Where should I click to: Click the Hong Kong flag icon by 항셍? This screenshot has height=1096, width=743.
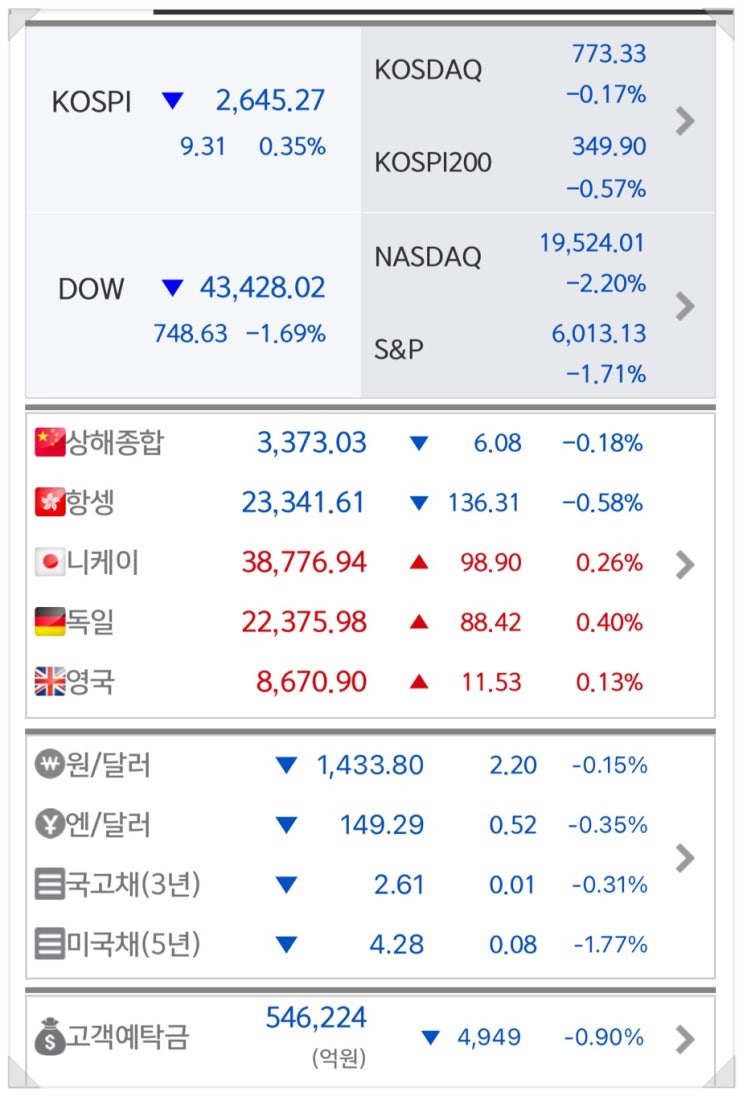click(49, 502)
